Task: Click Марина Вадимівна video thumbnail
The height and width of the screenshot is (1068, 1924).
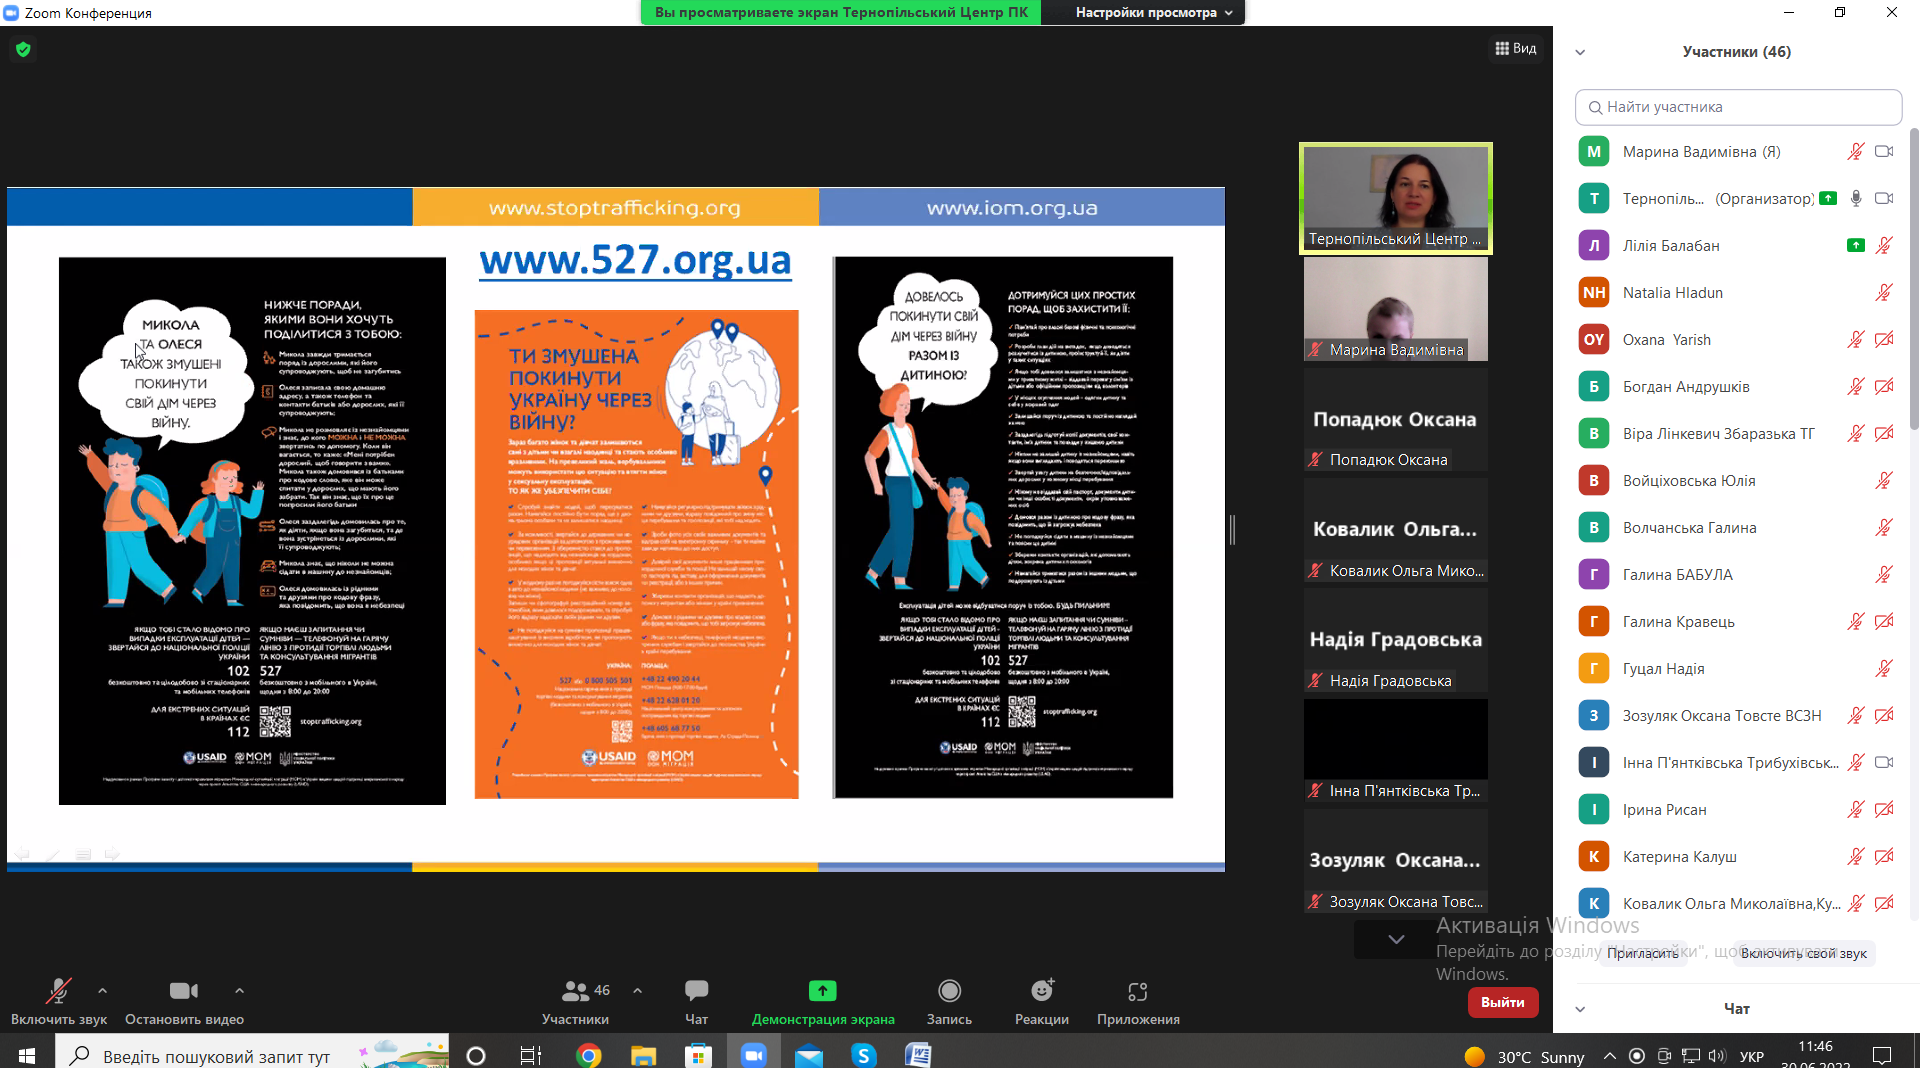Action: click(1396, 309)
